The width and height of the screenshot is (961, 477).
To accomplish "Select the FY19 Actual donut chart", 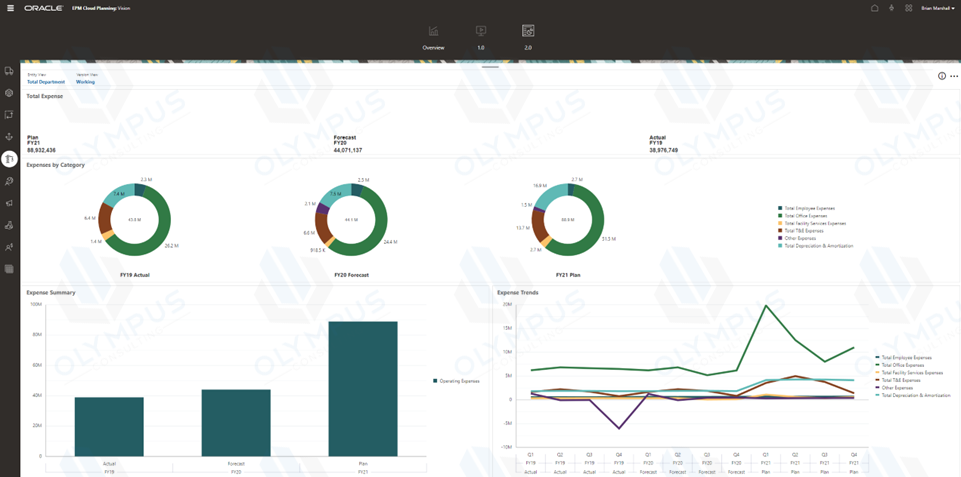I will coord(134,219).
